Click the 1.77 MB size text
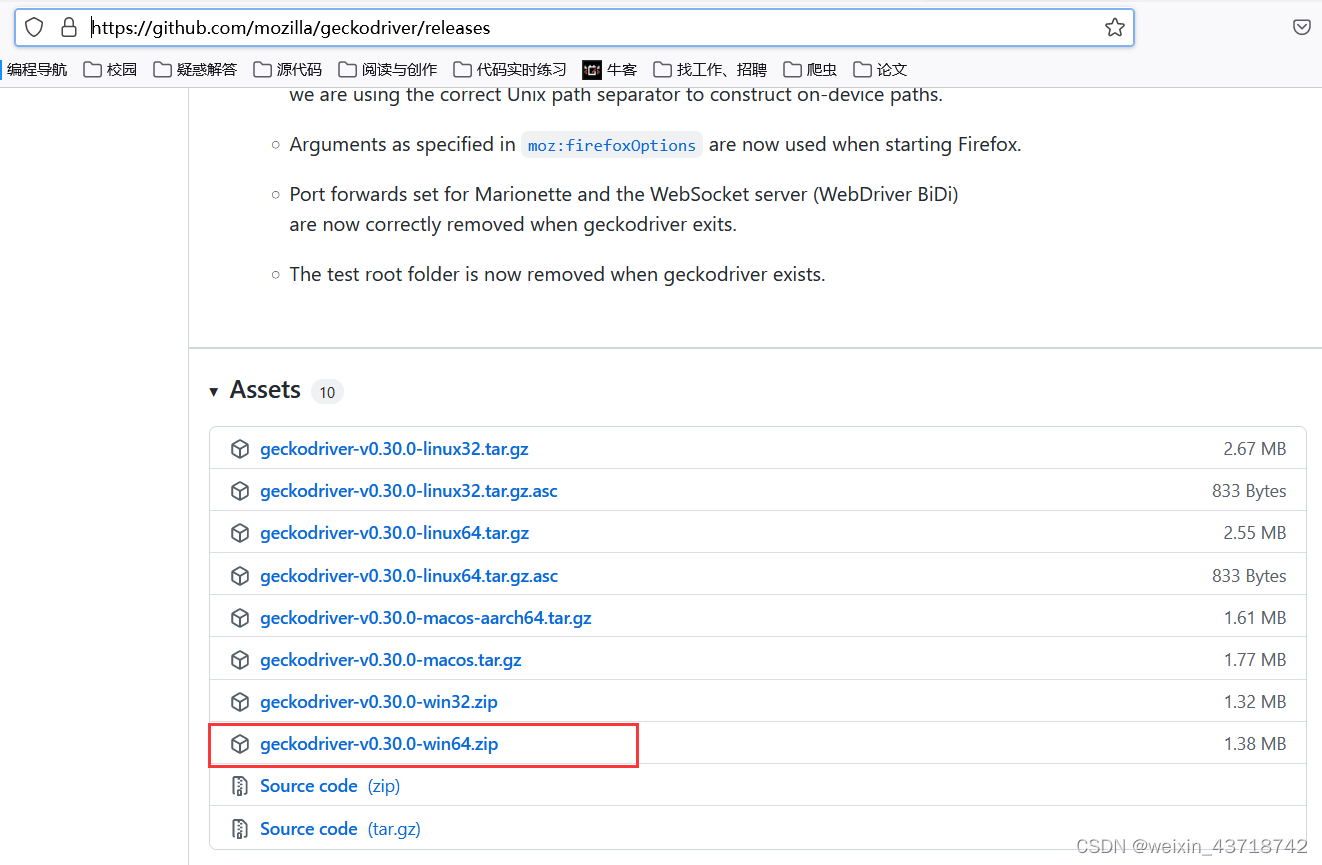The width and height of the screenshot is (1322, 865). click(1255, 660)
